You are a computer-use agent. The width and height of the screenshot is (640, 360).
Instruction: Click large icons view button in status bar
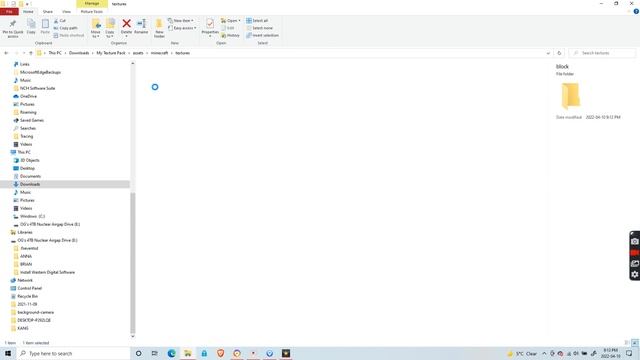tap(635, 342)
